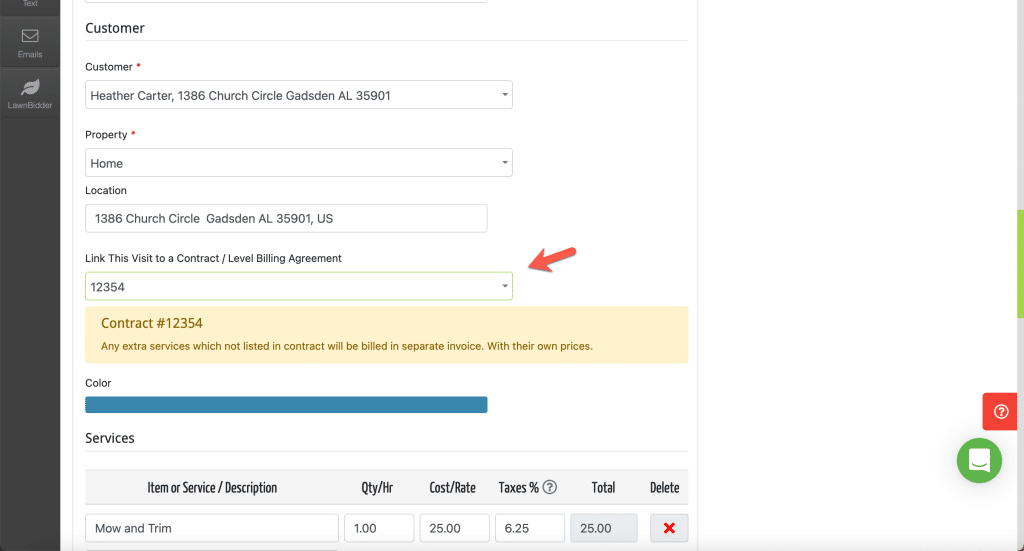Image resolution: width=1024 pixels, height=551 pixels.
Task: Click the Item or Service / Description header
Action: coord(212,488)
